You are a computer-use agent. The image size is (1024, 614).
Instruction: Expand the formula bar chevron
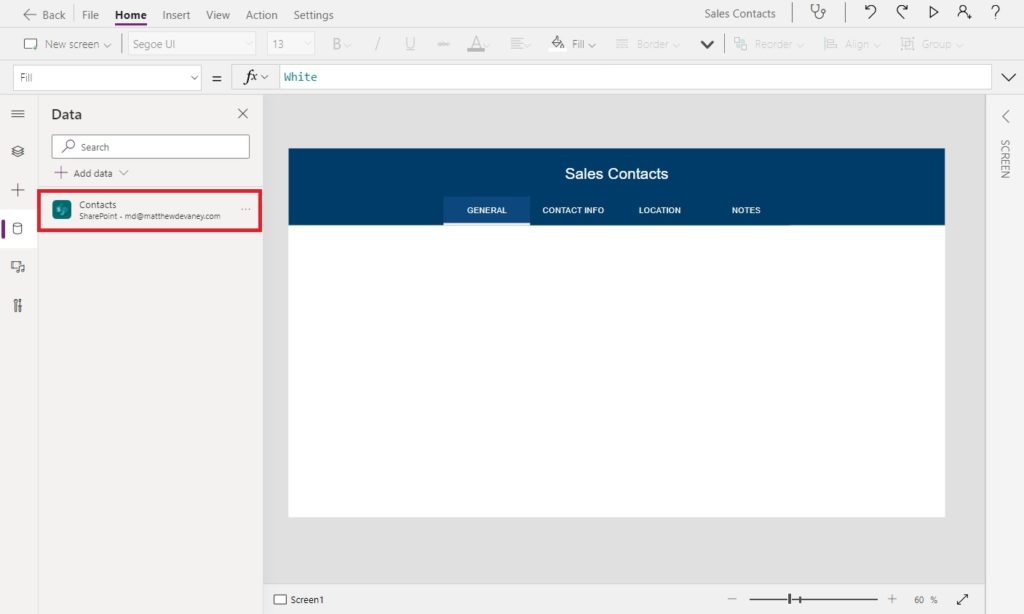(1008, 77)
